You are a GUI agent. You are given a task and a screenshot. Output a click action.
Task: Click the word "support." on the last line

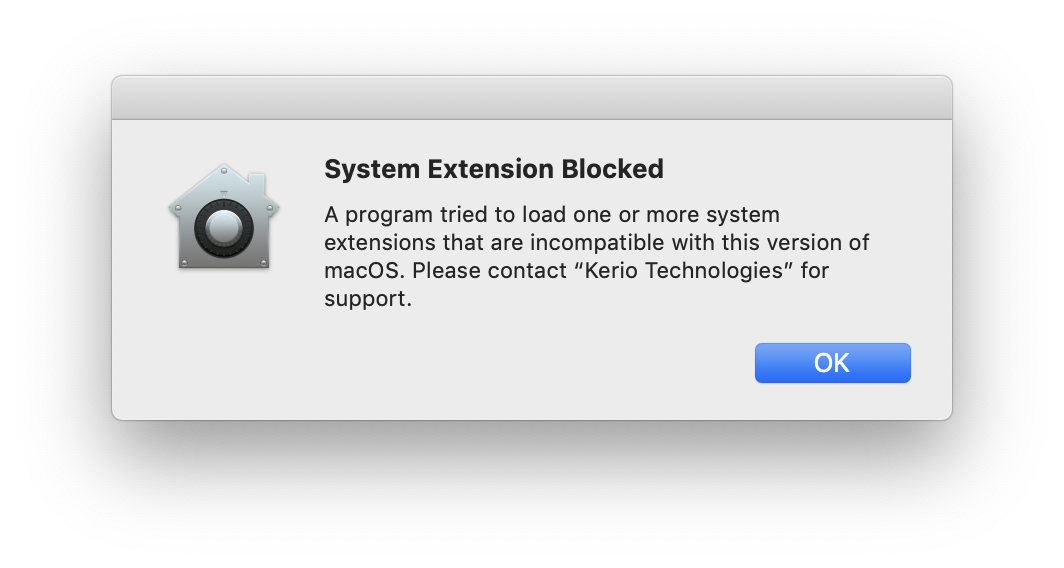click(367, 299)
